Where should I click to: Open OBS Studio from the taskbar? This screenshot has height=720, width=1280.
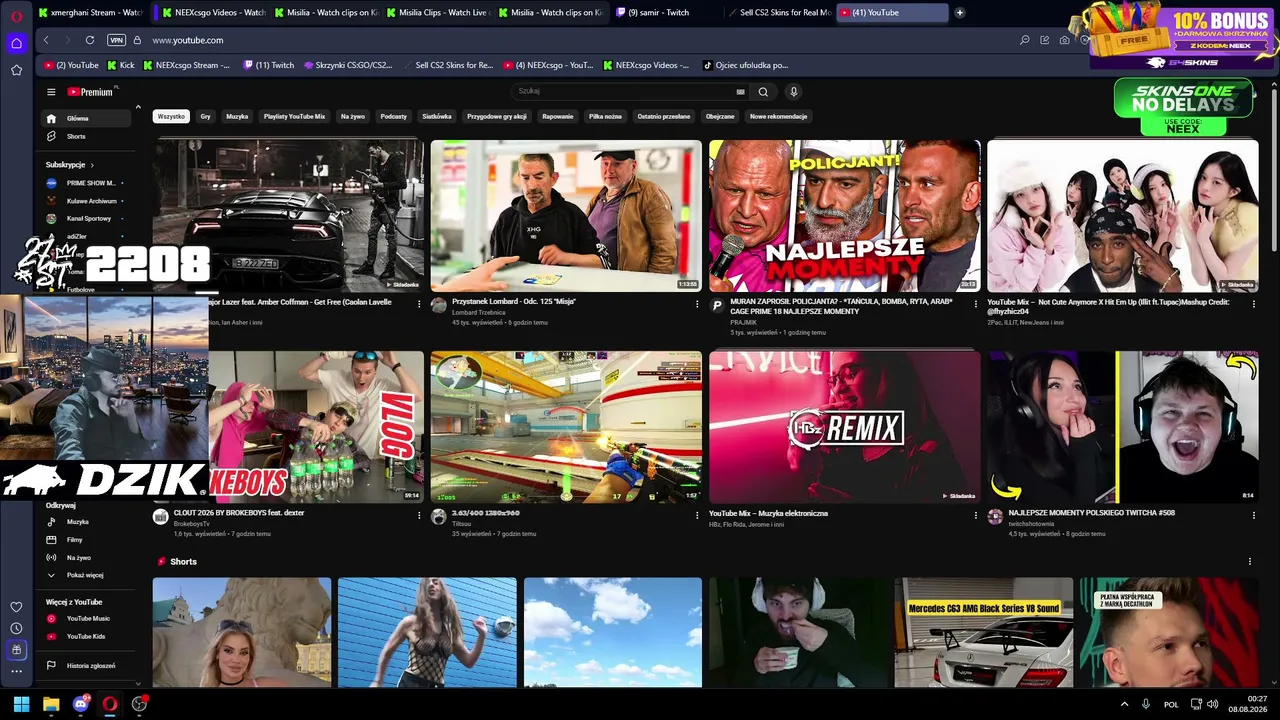139,704
